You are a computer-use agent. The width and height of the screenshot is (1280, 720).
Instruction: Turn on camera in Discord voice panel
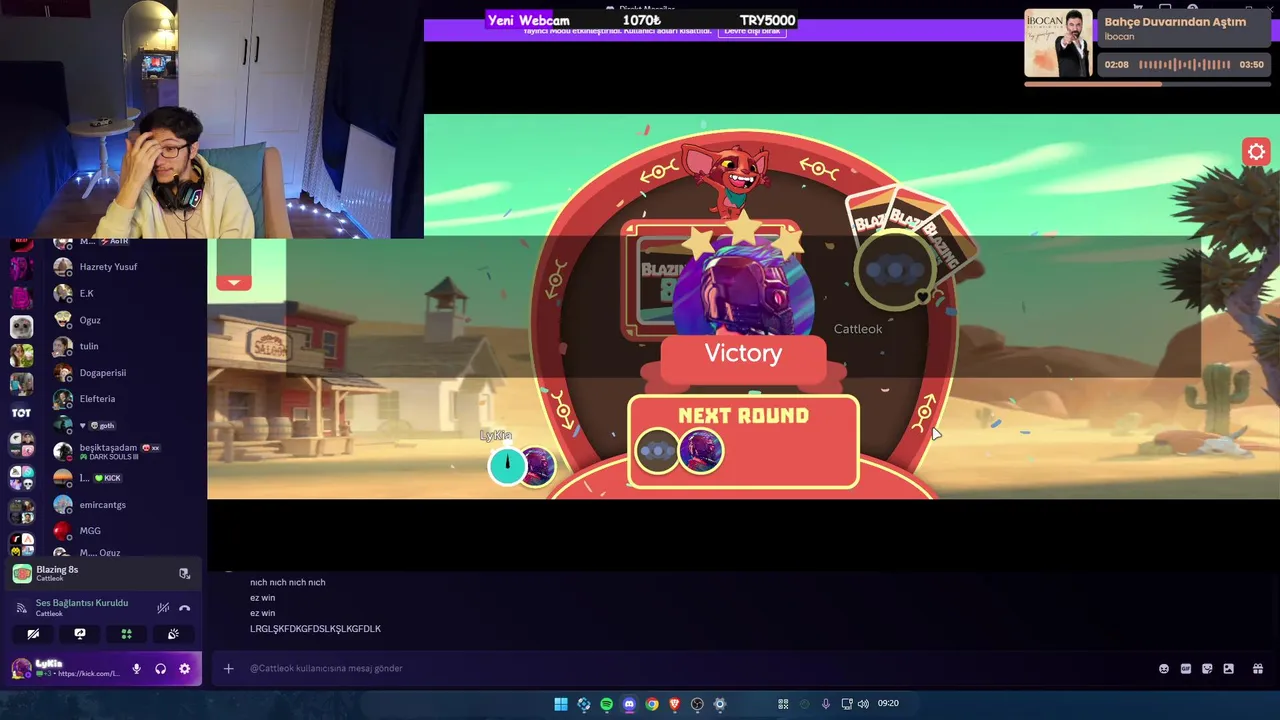[33, 633]
